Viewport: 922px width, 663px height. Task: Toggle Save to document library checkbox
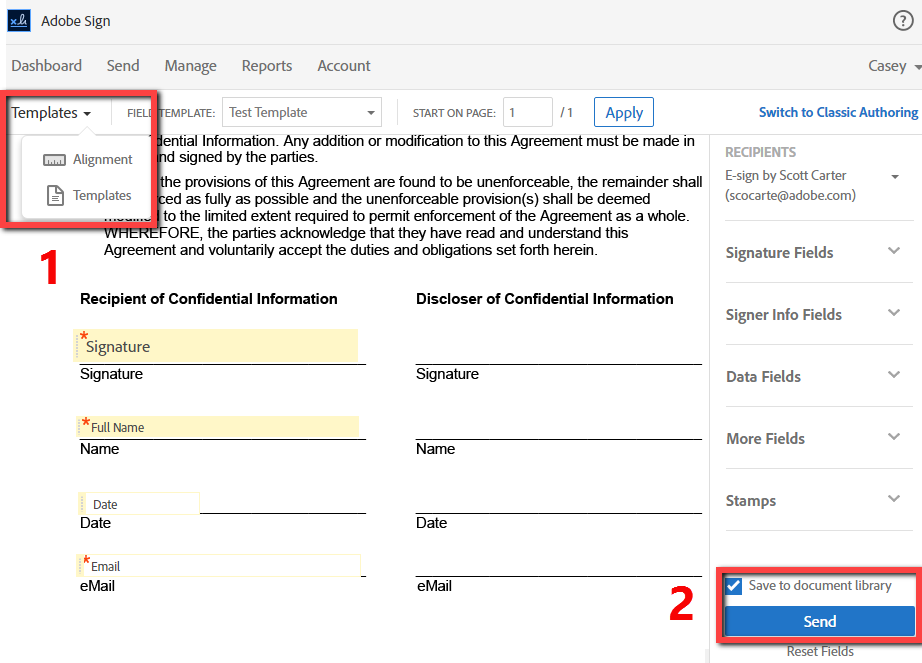(735, 586)
